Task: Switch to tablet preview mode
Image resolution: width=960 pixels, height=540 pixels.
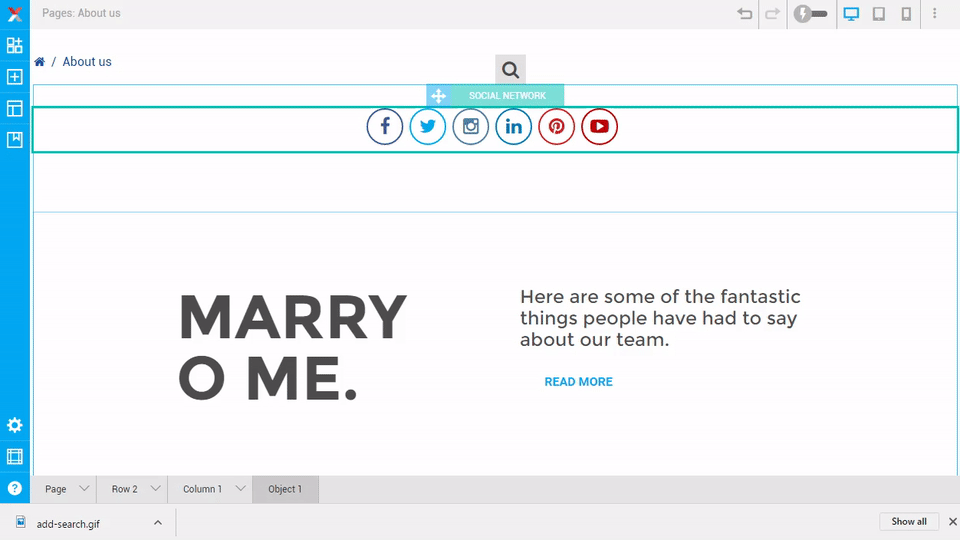Action: click(x=879, y=14)
